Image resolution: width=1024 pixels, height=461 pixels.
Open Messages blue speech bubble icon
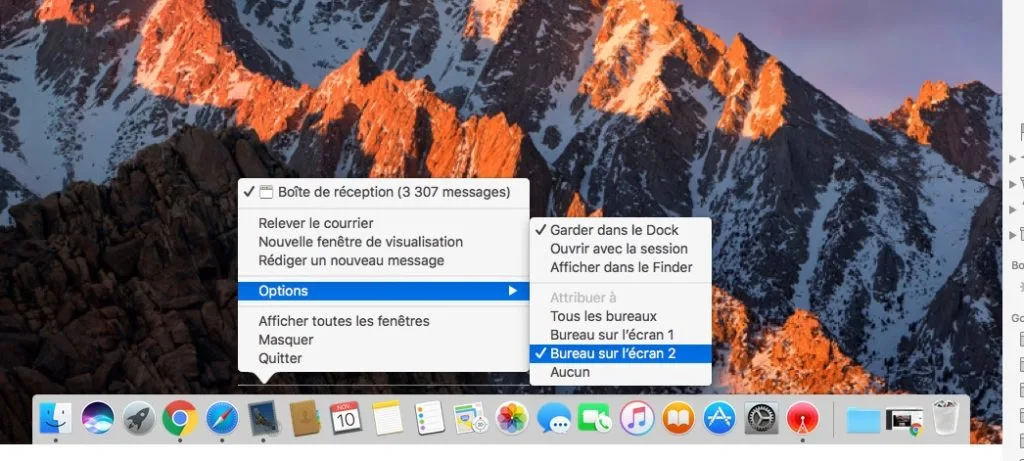[x=554, y=418]
